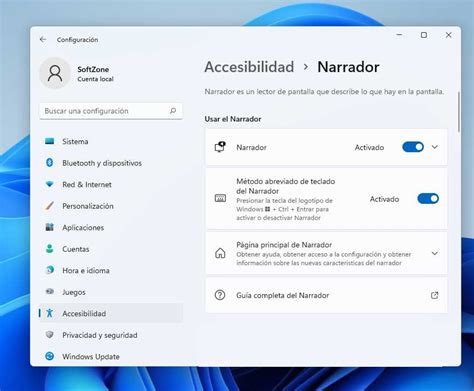
Task: Open Sistema settings section
Action: pos(111,141)
